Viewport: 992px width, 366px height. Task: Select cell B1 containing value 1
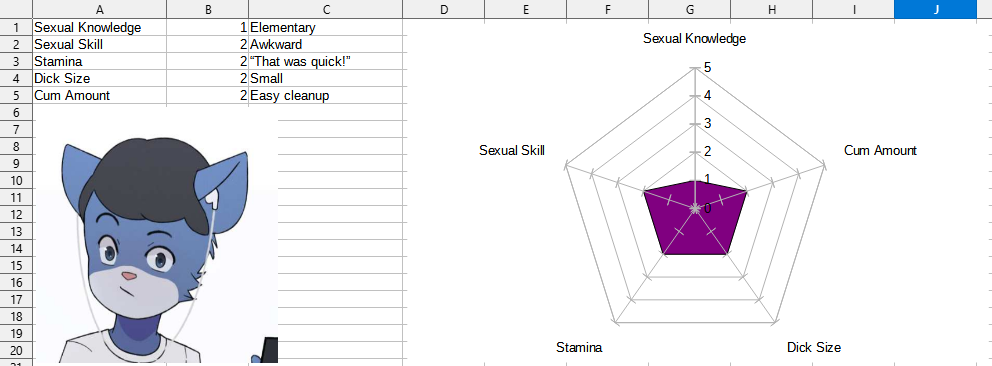pyautogui.click(x=208, y=28)
